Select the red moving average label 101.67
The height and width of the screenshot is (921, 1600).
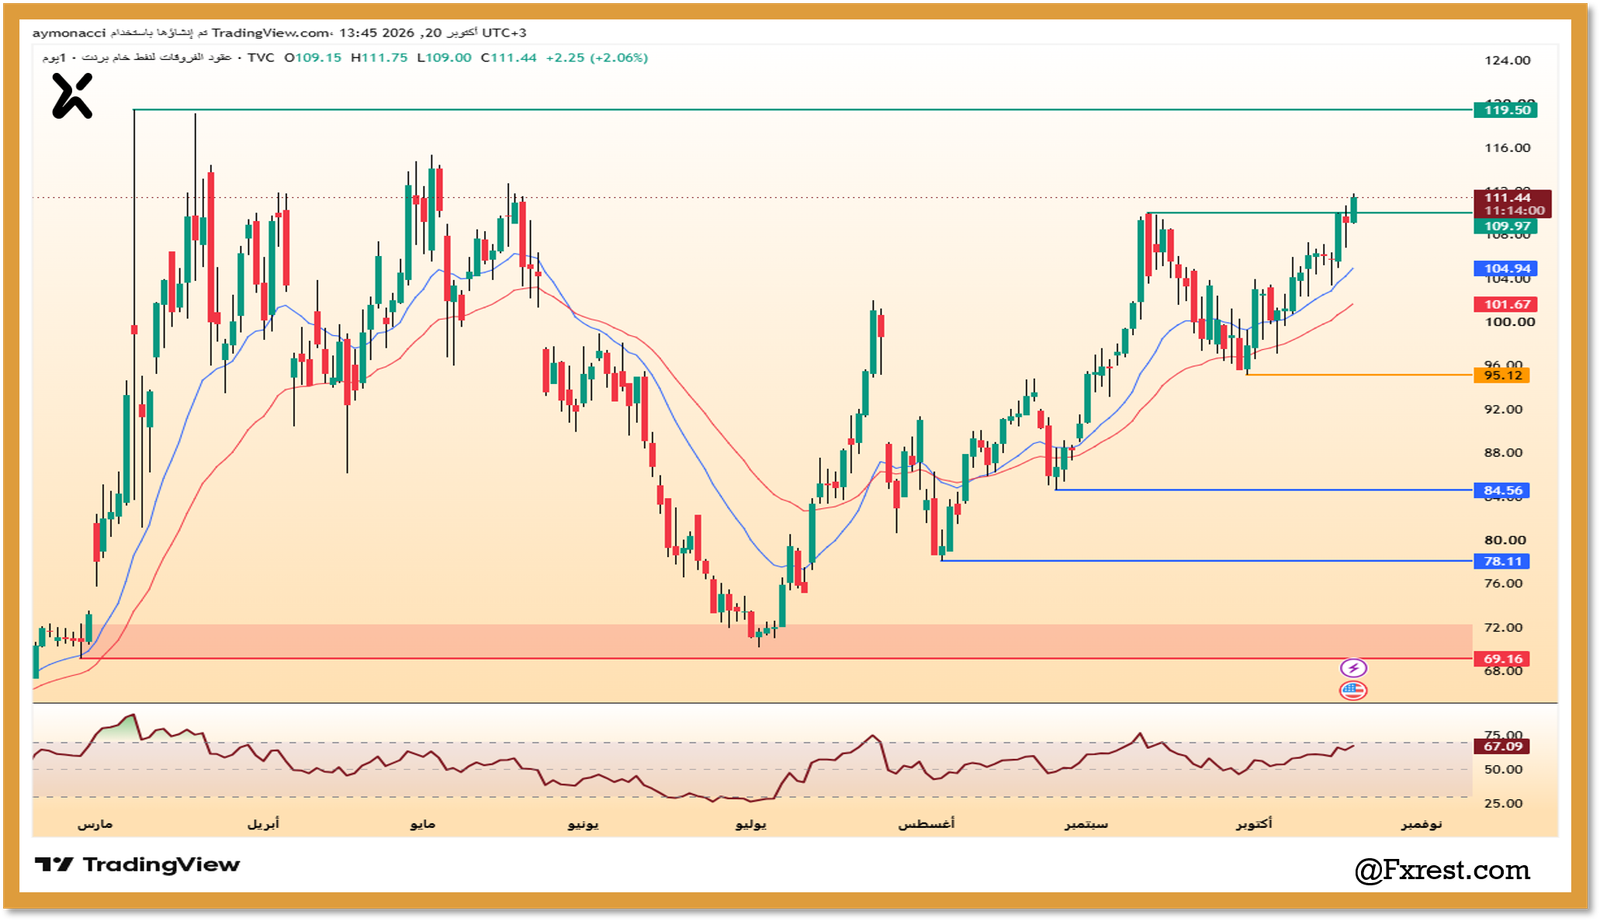coord(1505,305)
